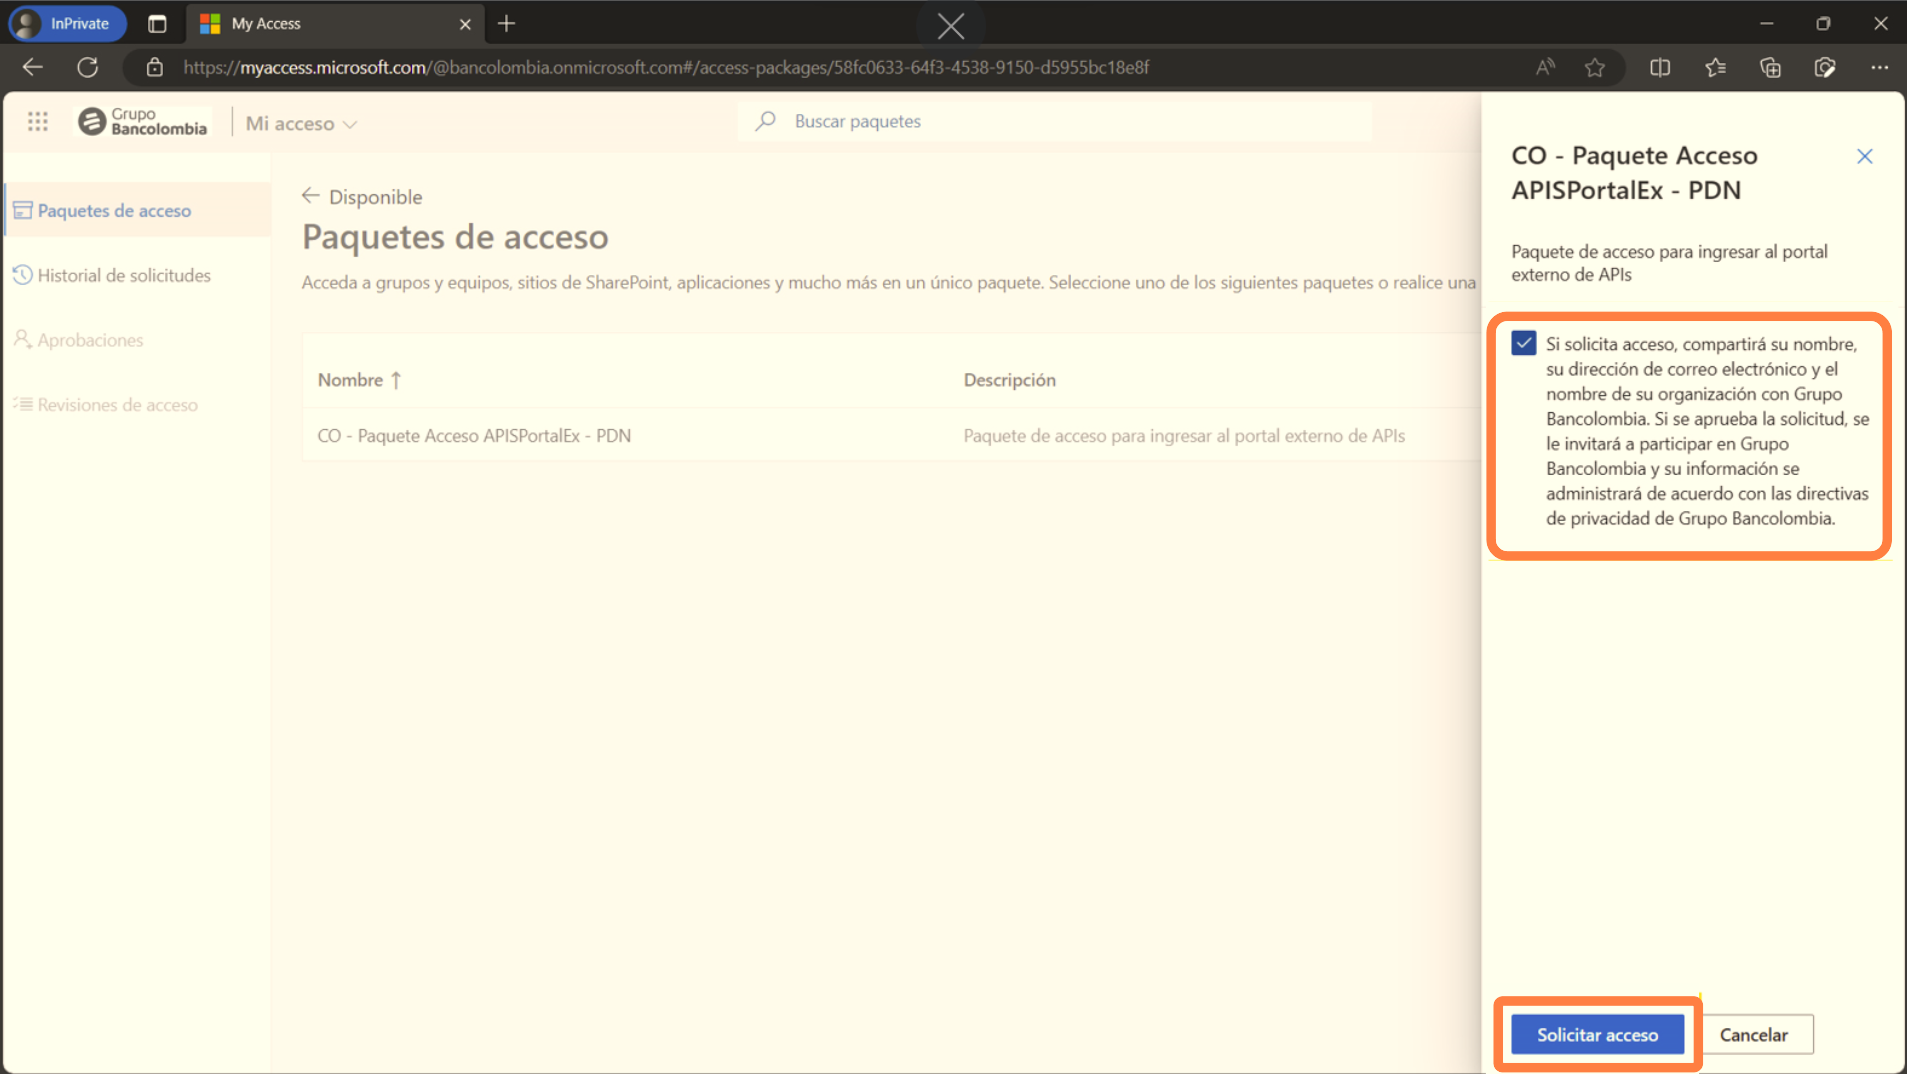
Task: Click the Grupo Bancolombia logo
Action: [x=143, y=122]
